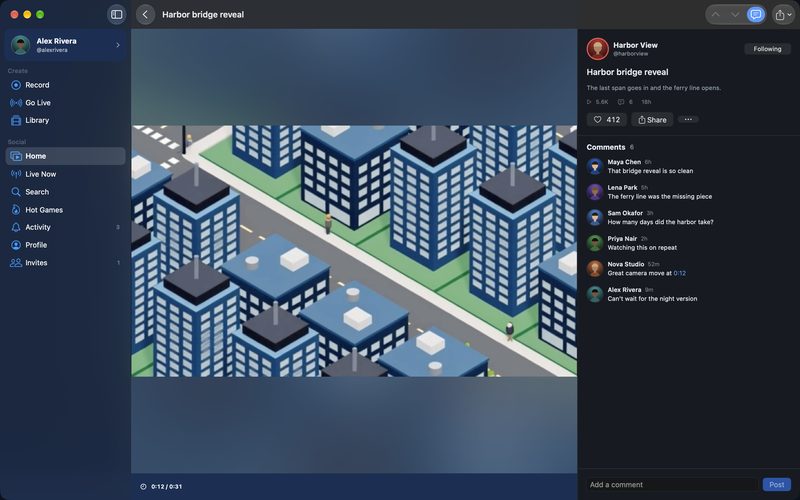Click the Share button under title
Viewport: 800px width, 500px height.
(652, 120)
